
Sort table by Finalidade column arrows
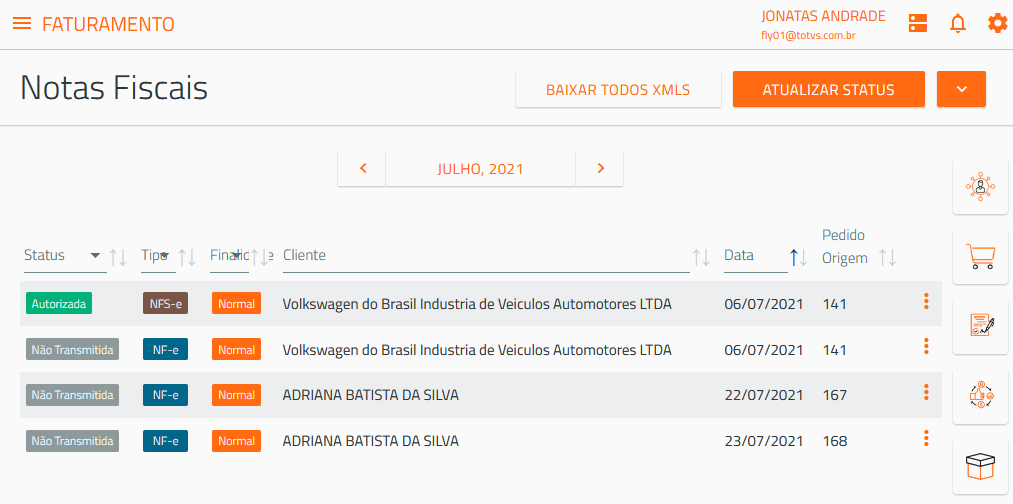pyautogui.click(x=260, y=258)
